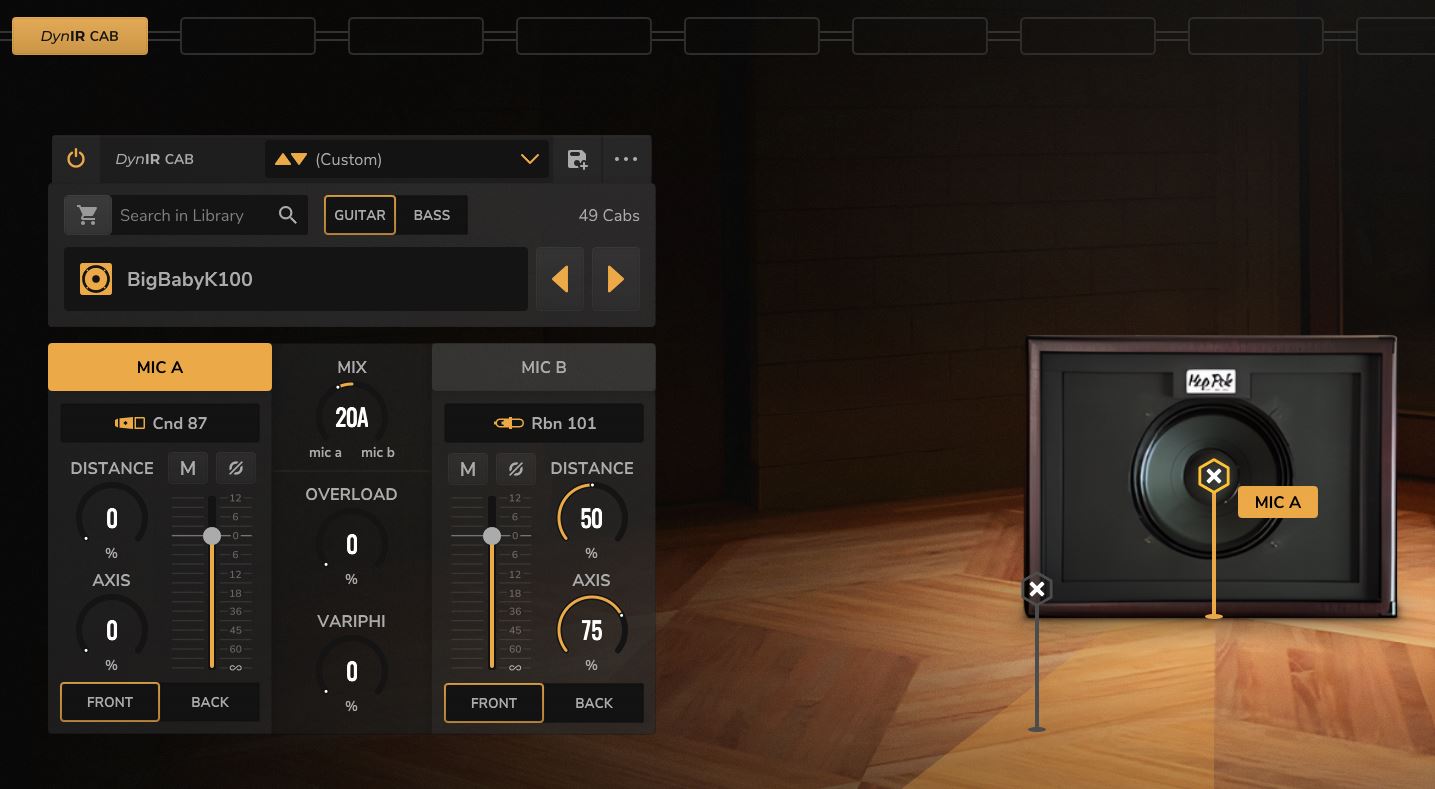Click the speaker icon beside BigBabyK100
The width and height of the screenshot is (1435, 789).
click(x=96, y=279)
